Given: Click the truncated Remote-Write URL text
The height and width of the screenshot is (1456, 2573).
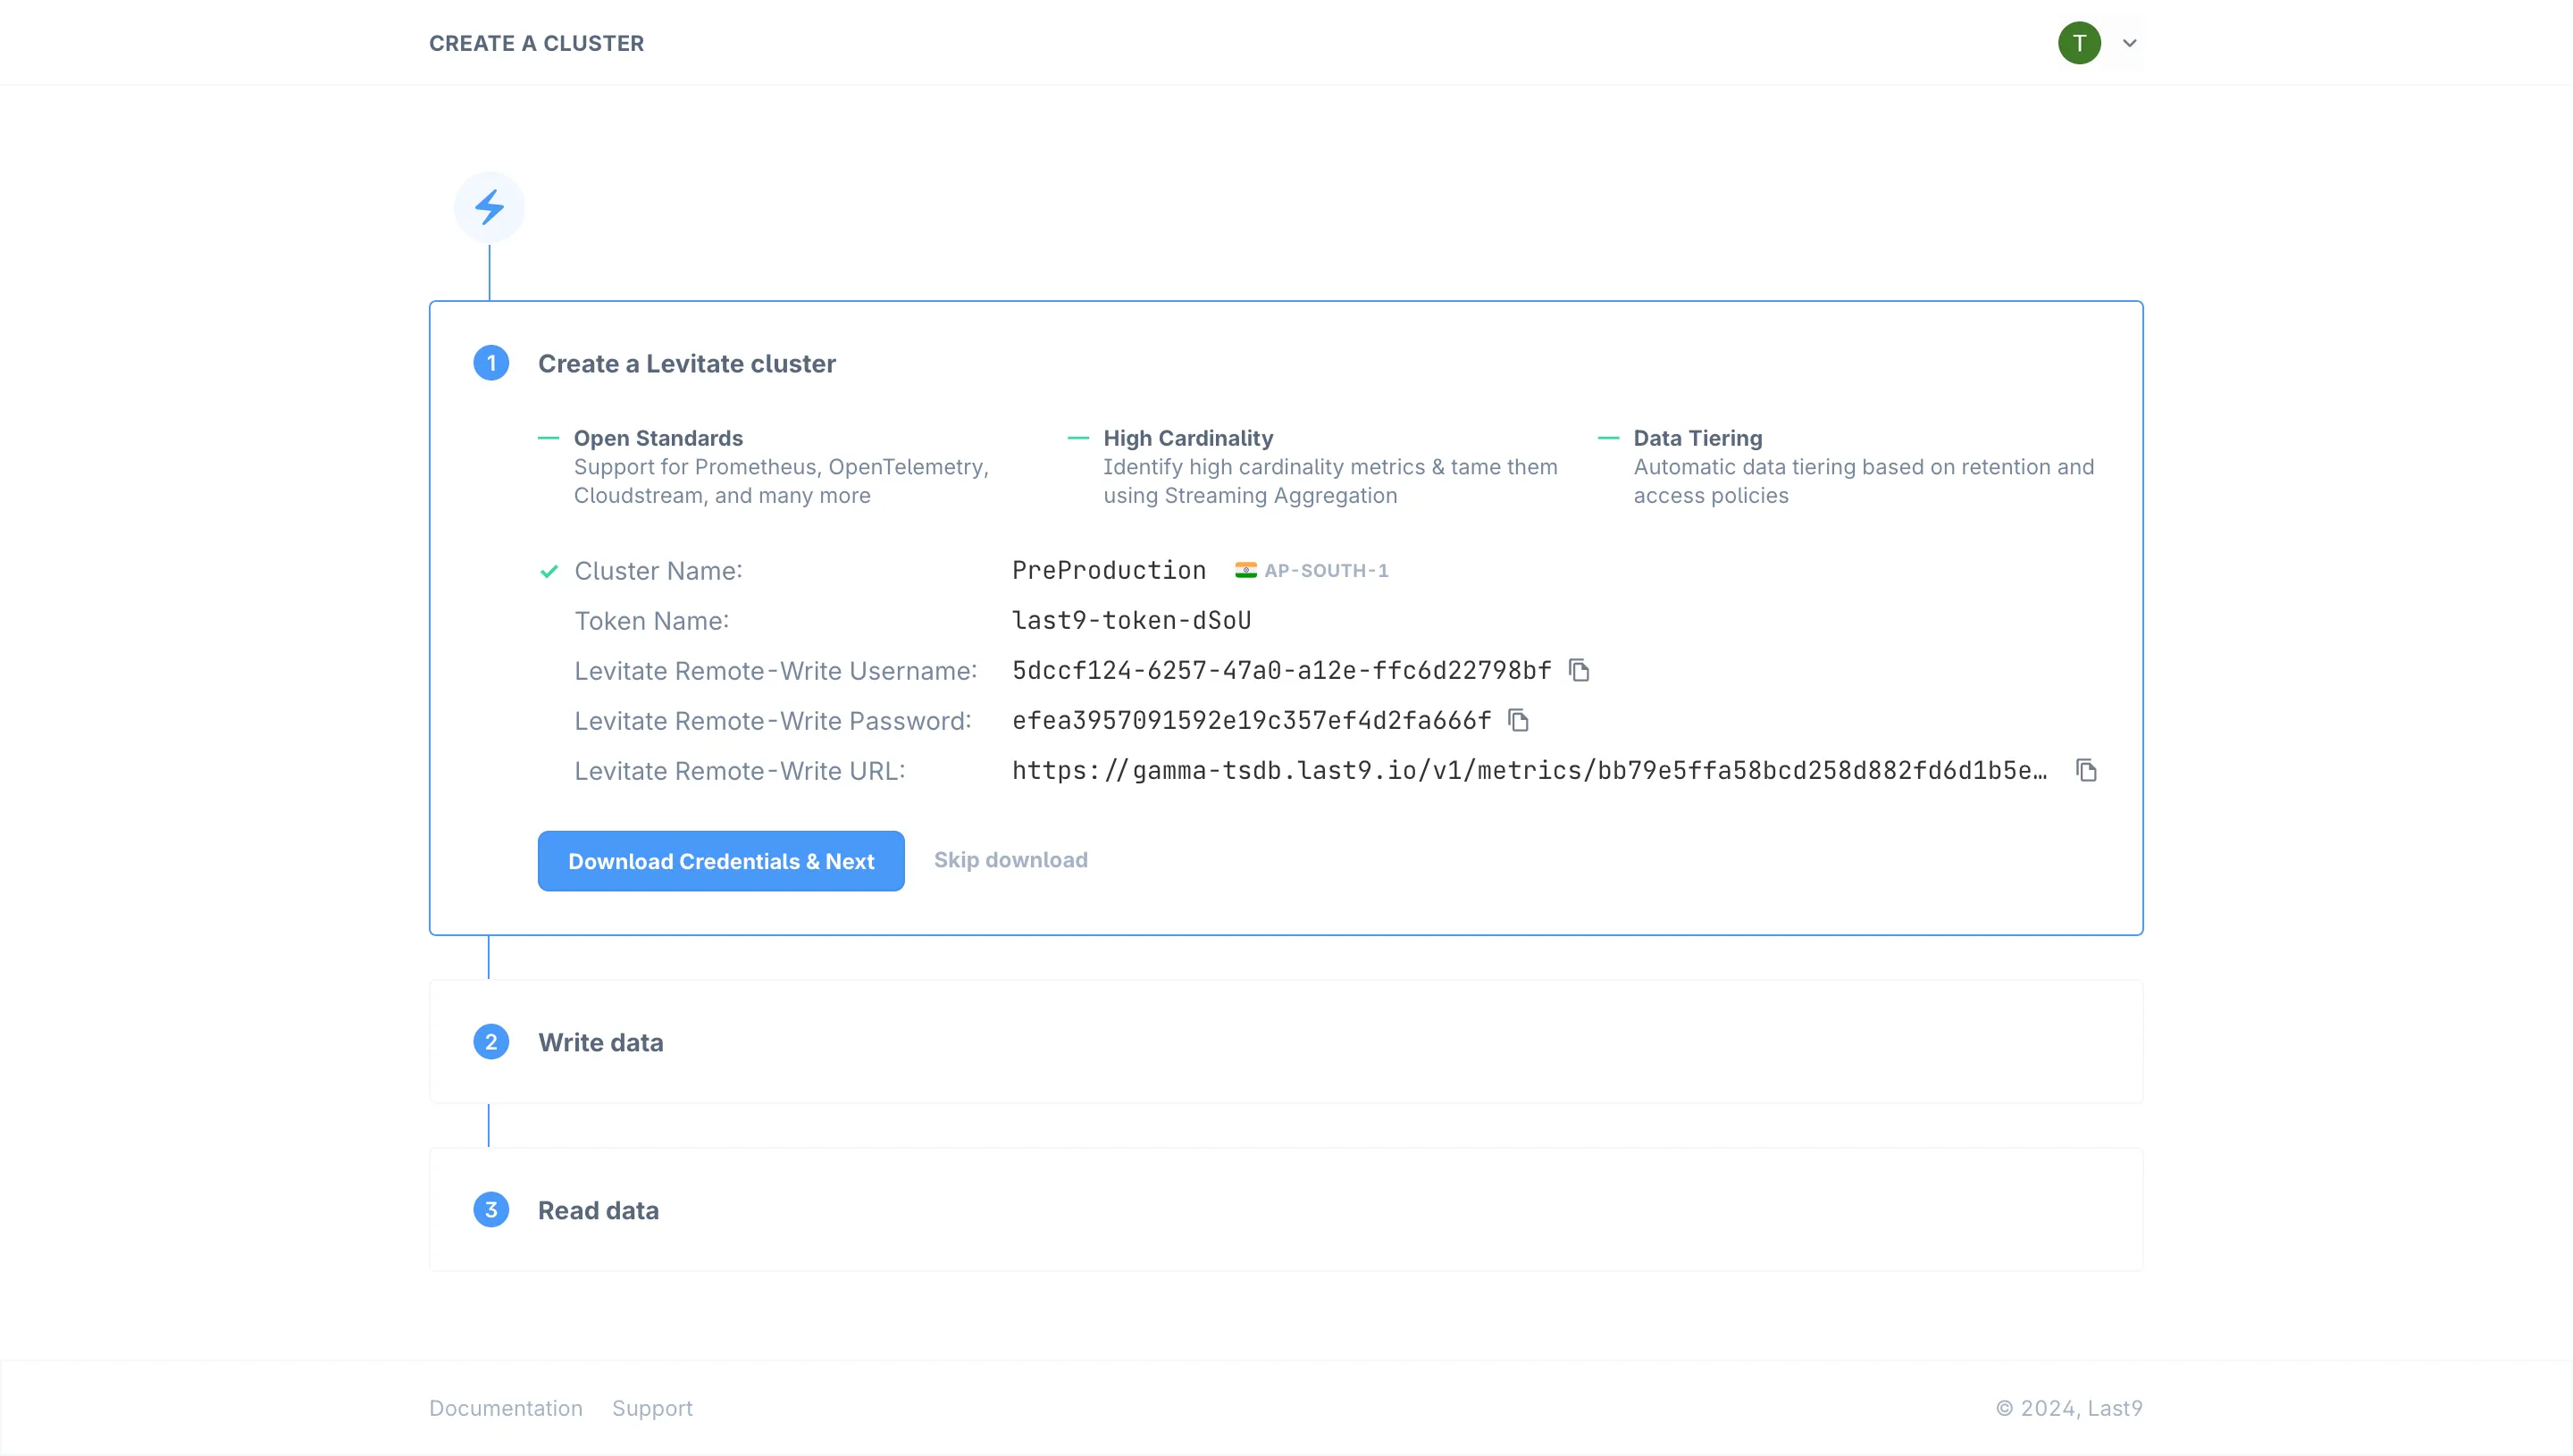Looking at the screenshot, I should click(1529, 770).
